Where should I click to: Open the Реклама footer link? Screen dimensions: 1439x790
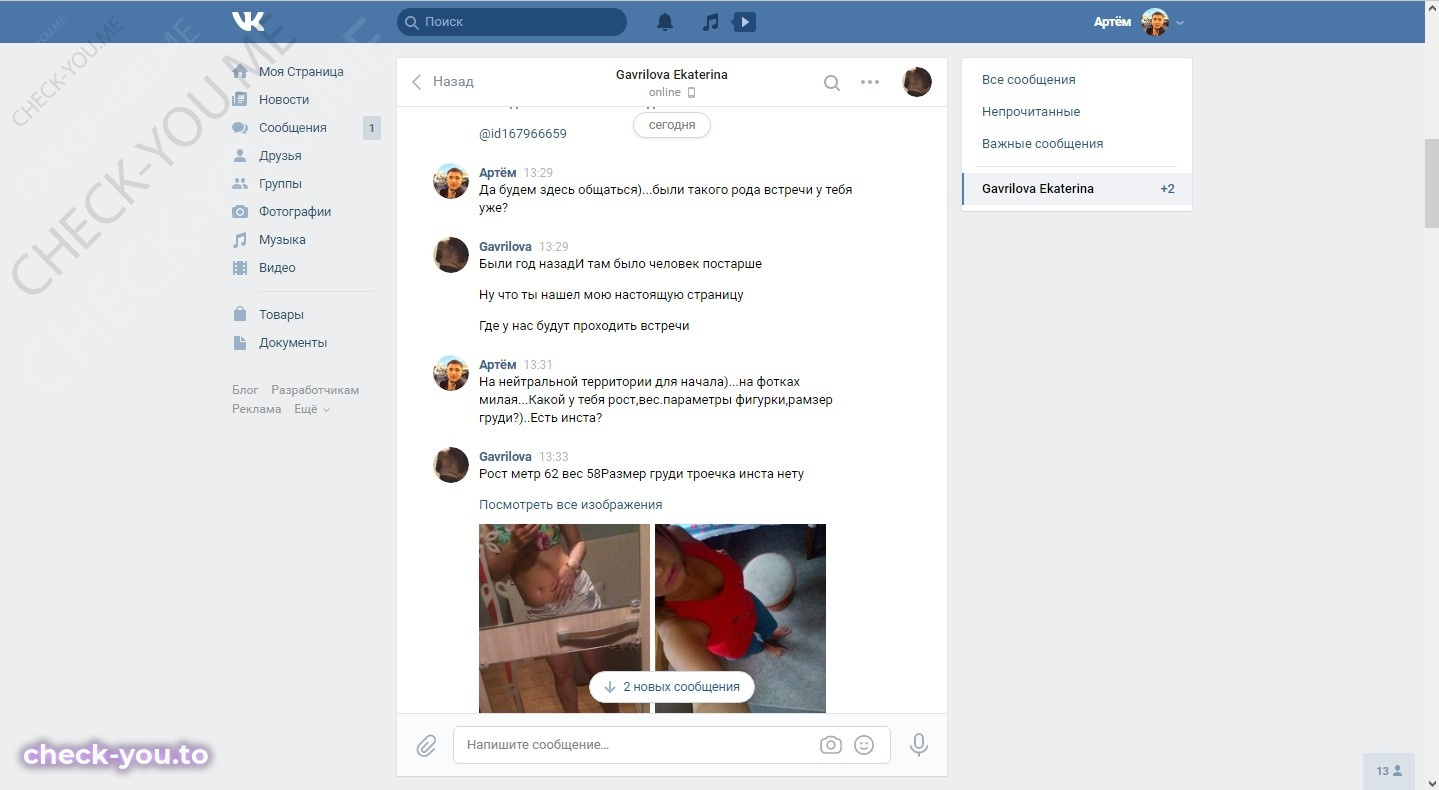coord(257,409)
